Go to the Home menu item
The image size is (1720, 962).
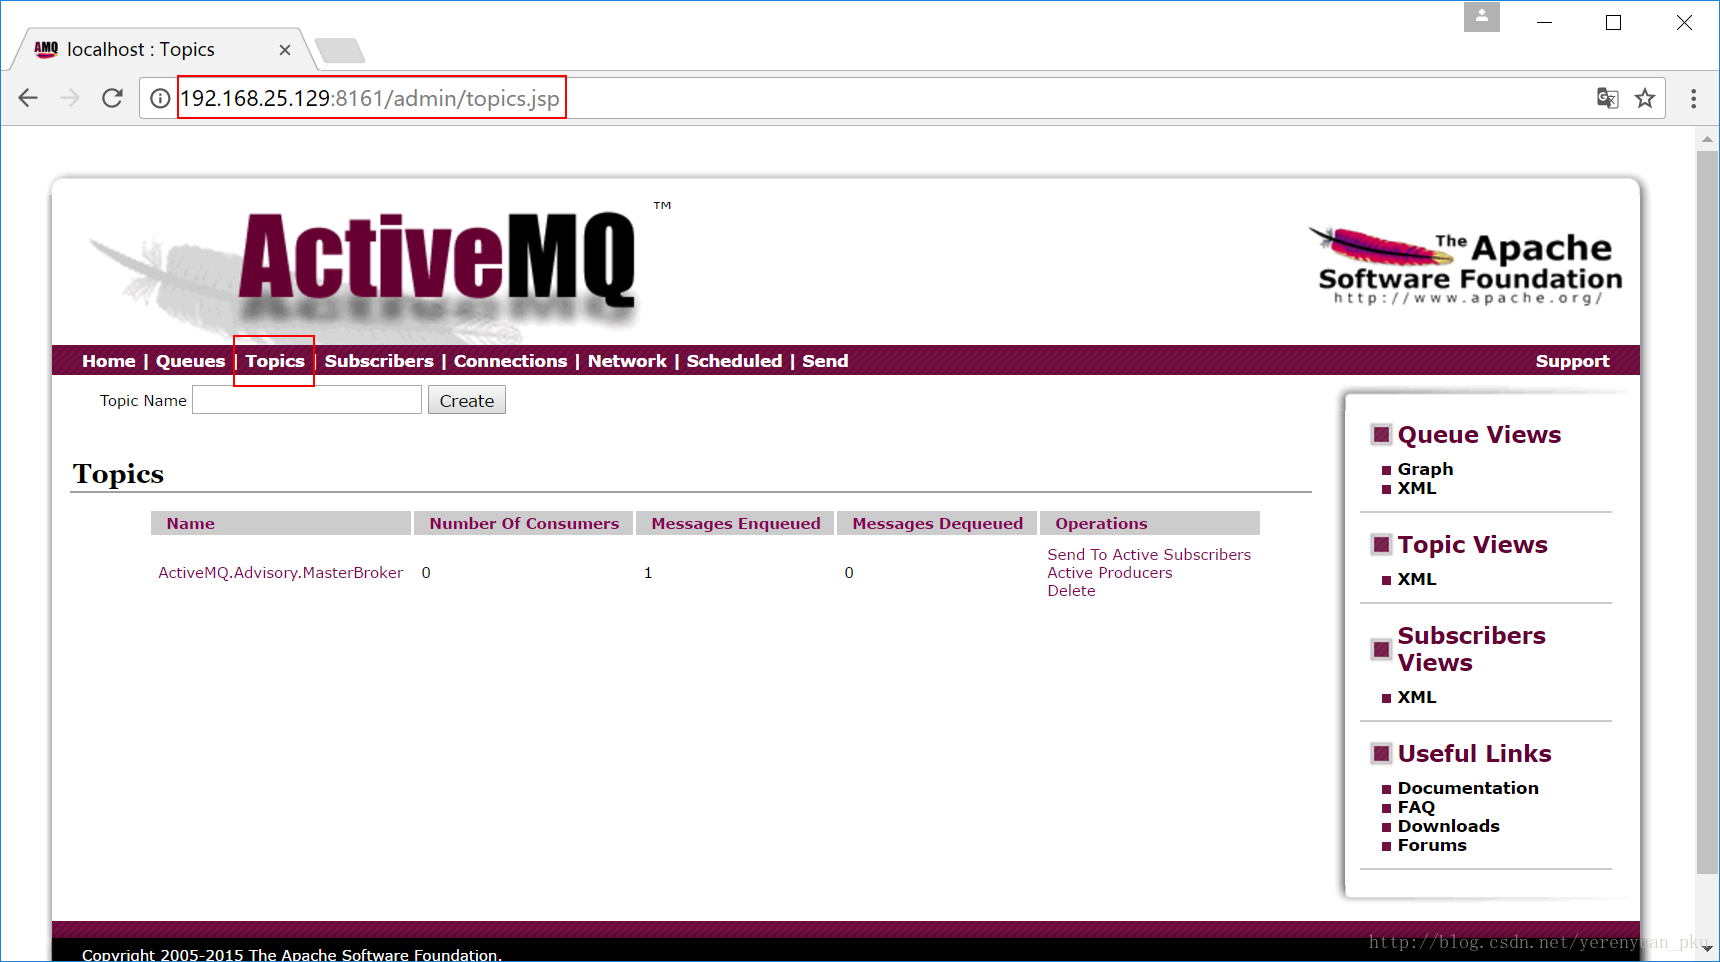coord(109,361)
